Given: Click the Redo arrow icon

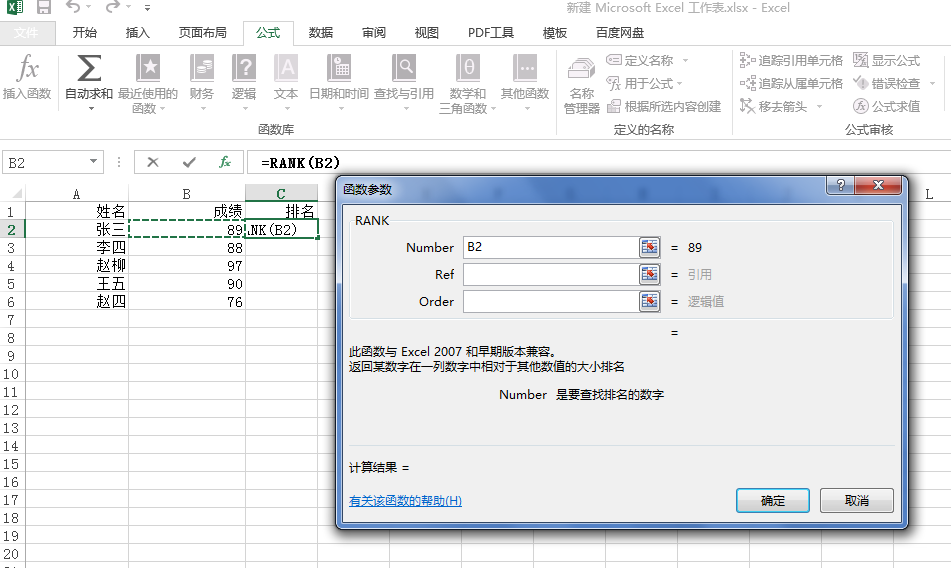Looking at the screenshot, I should pyautogui.click(x=112, y=7).
